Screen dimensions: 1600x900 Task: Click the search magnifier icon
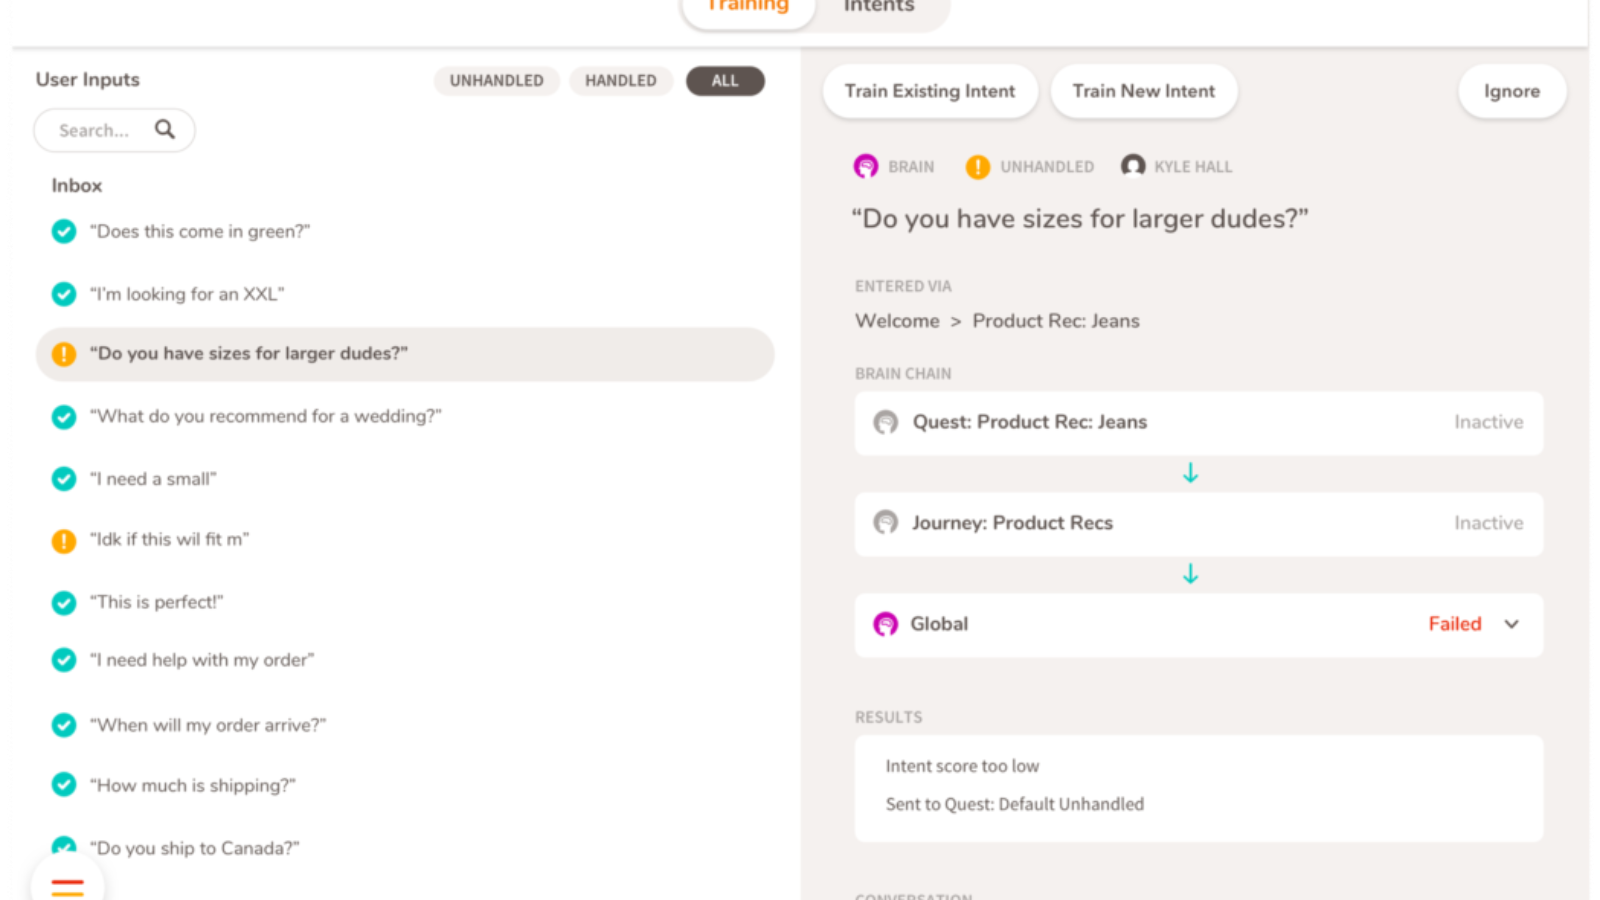pos(165,129)
